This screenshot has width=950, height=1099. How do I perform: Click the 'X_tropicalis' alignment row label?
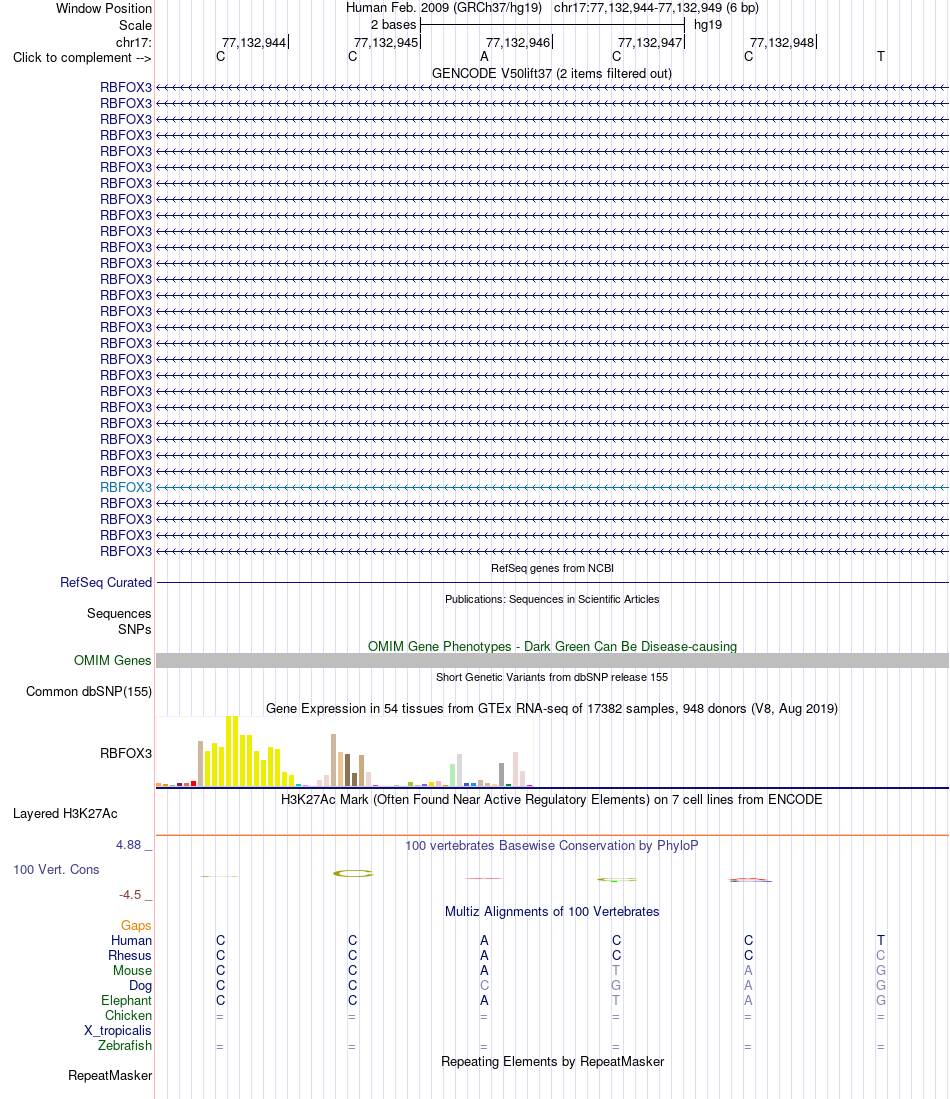click(x=118, y=1030)
